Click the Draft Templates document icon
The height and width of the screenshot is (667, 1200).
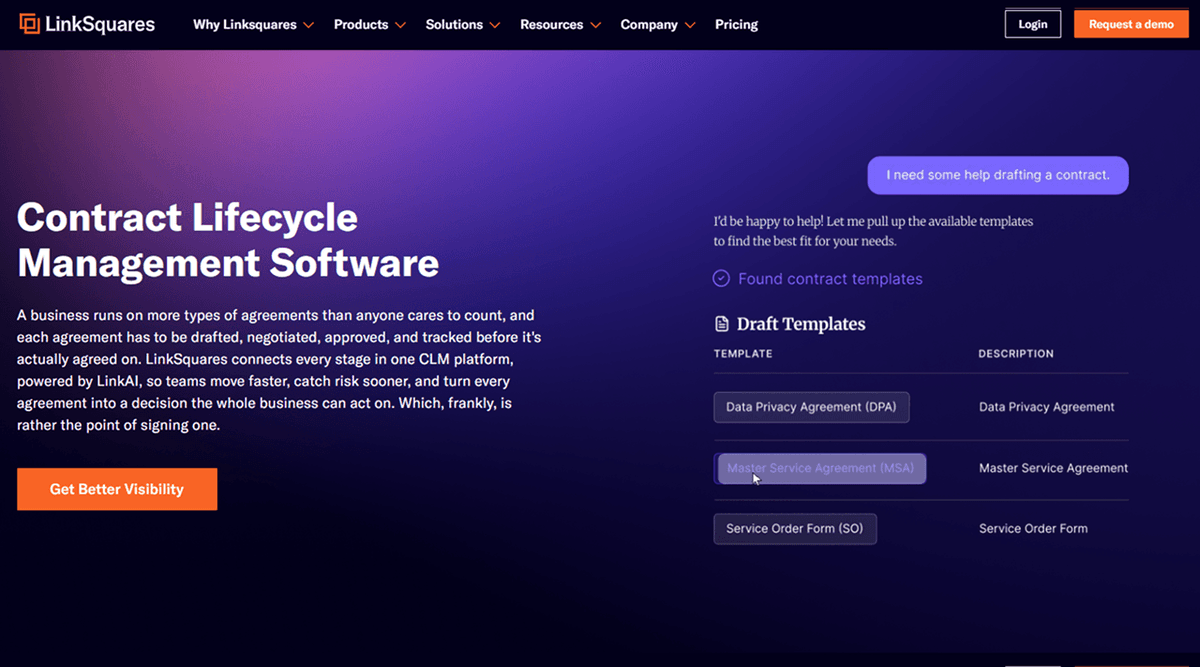[x=721, y=324]
